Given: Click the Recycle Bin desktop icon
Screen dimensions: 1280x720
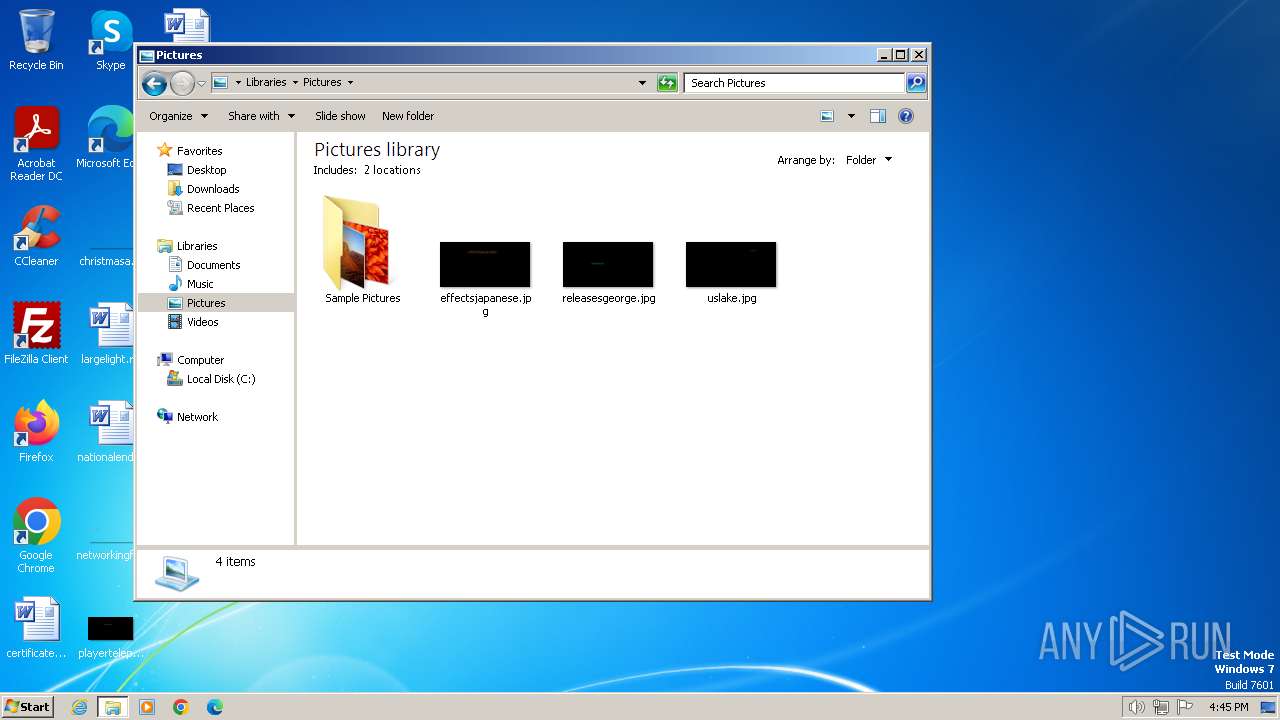Looking at the screenshot, I should click(x=36, y=40).
